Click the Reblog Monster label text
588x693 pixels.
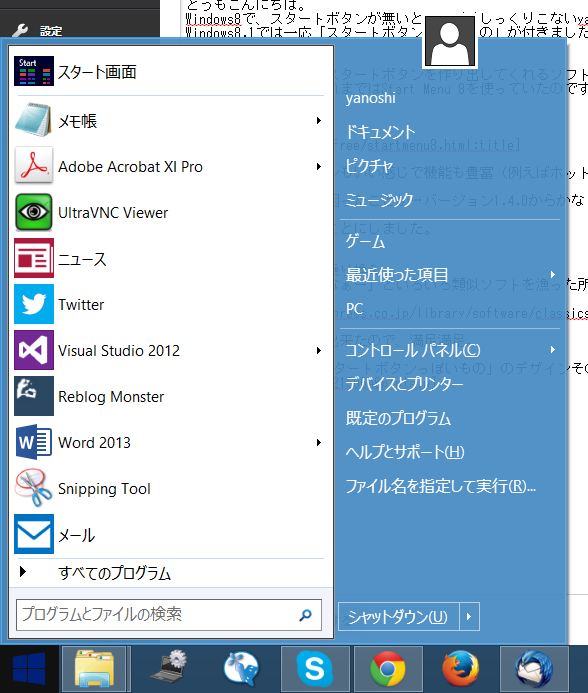111,396
